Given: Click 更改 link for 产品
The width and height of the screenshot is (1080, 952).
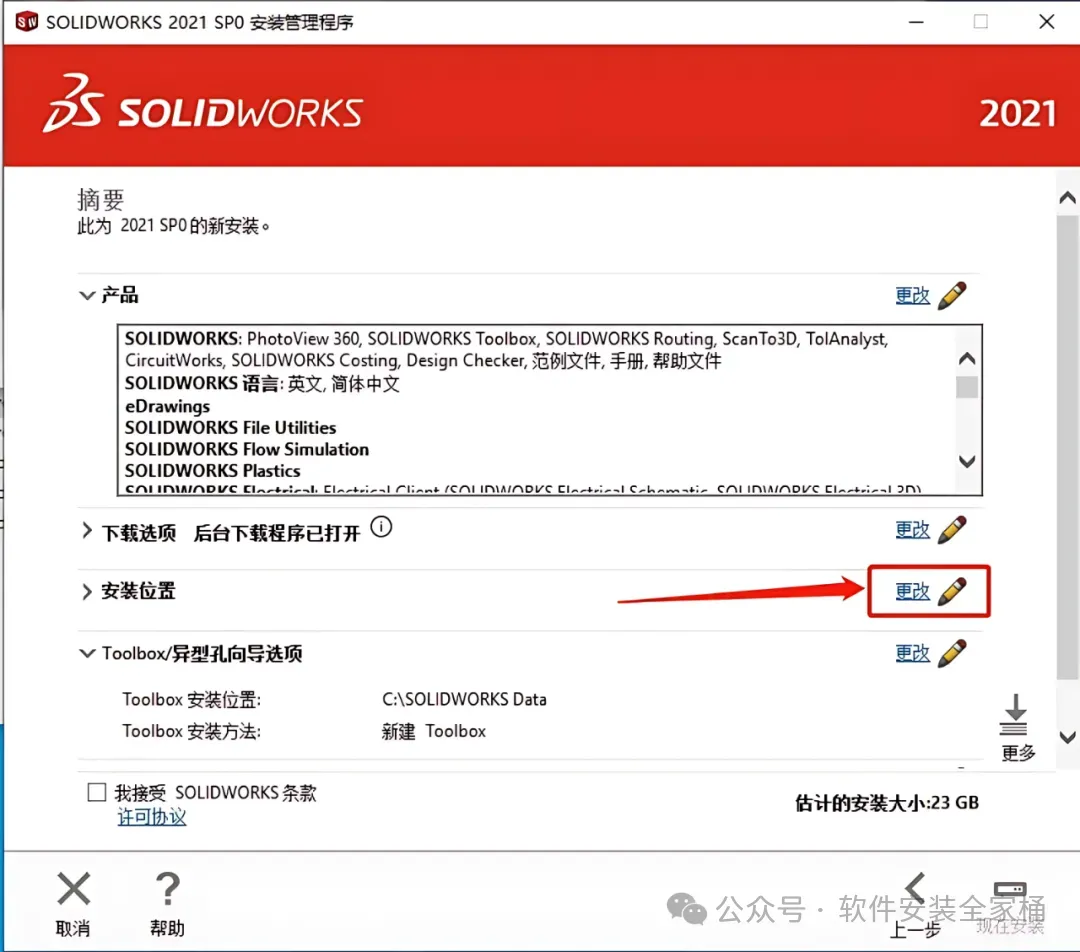Looking at the screenshot, I should click(913, 296).
